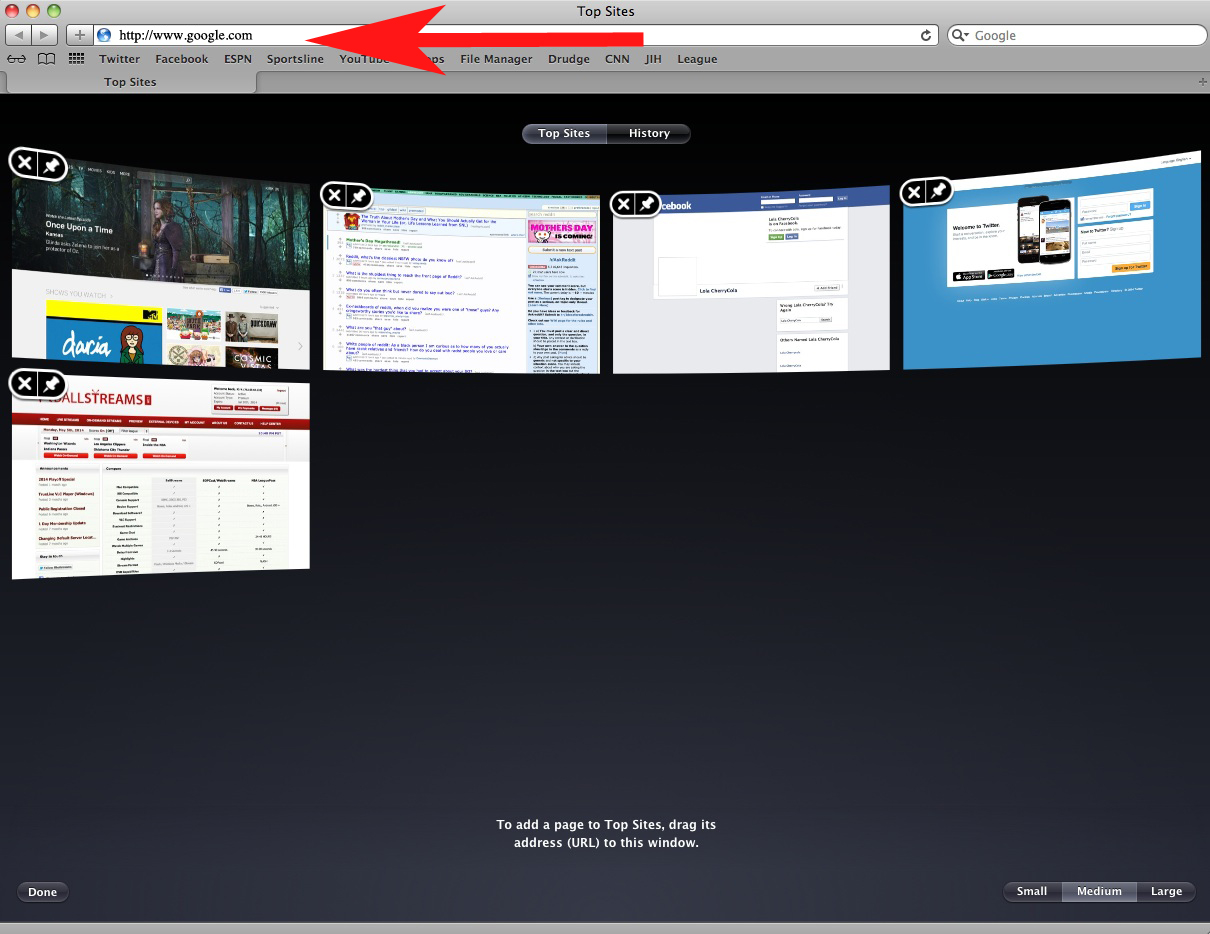Viewport: 1210px width, 934px height.
Task: Open Top Sites grid icon in bookmarks bar
Action: [76, 59]
